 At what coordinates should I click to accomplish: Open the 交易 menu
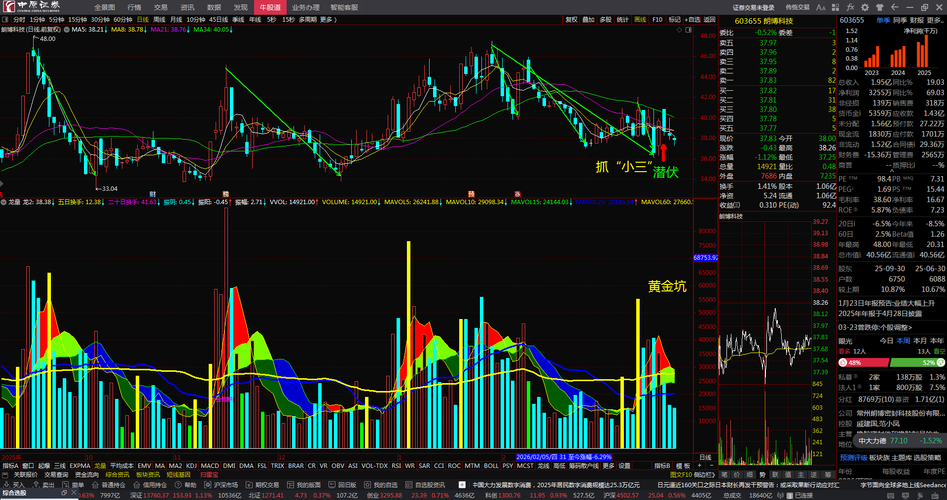point(161,7)
